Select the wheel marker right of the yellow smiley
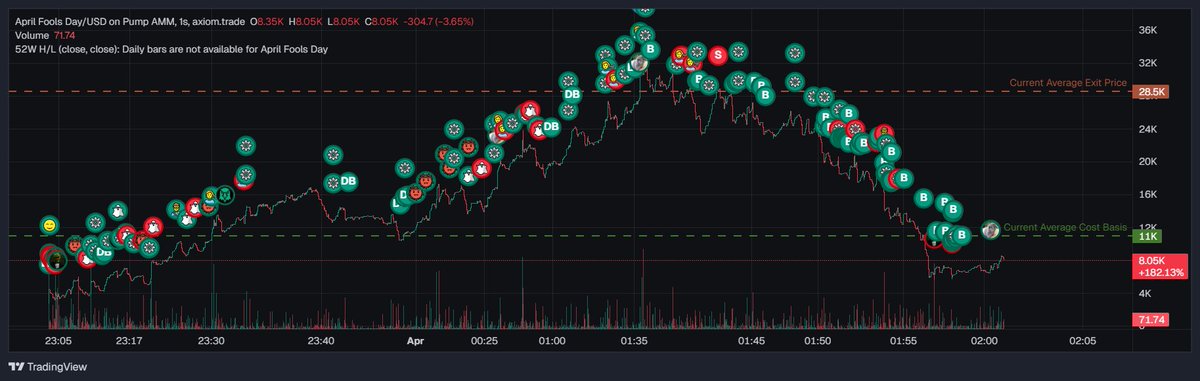The image size is (1200, 381). [x=95, y=222]
